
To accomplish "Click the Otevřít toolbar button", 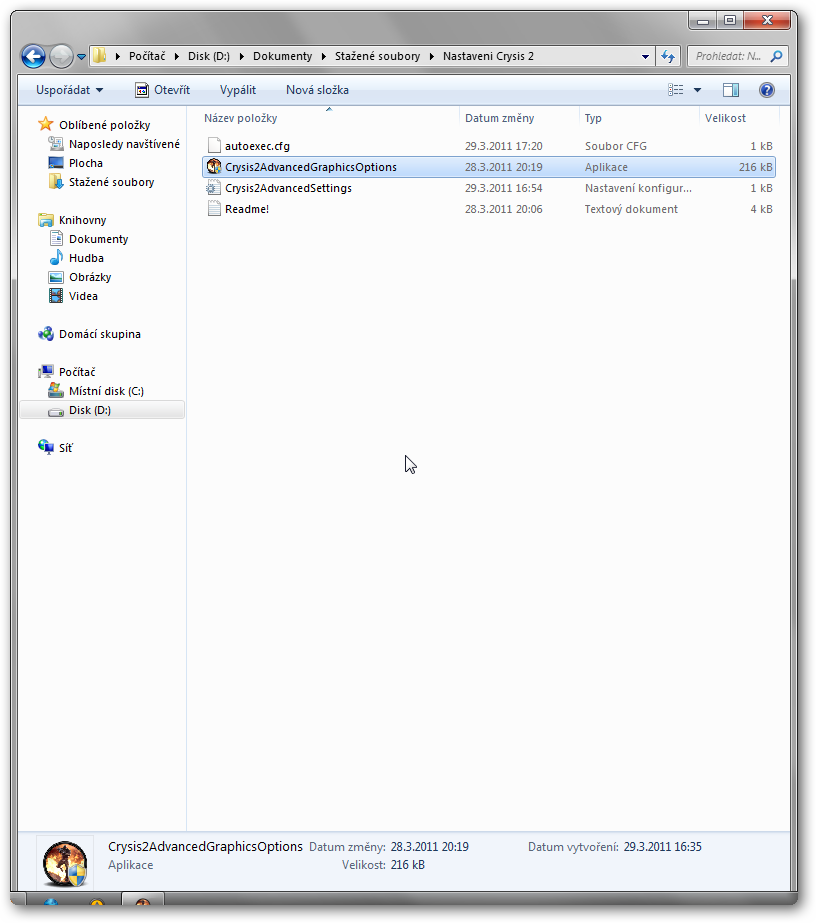I will [x=162, y=90].
